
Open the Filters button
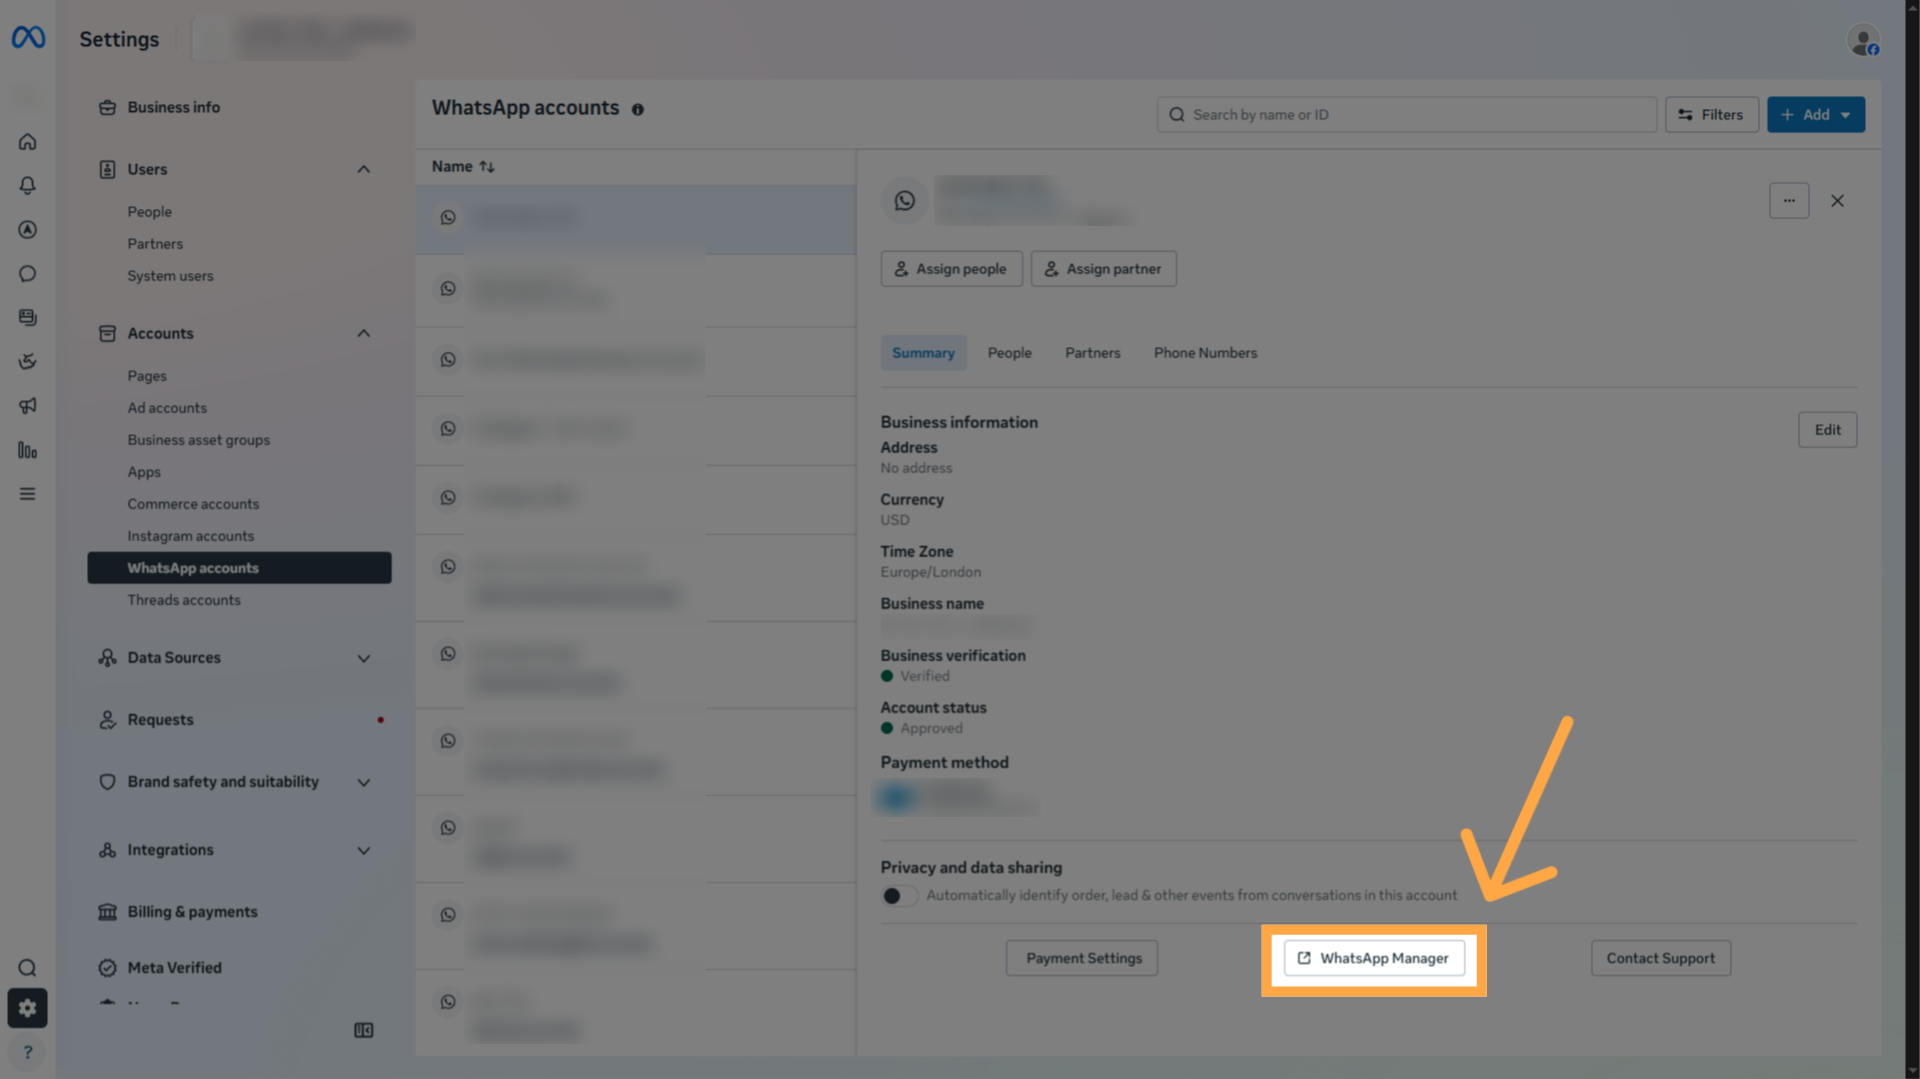pyautogui.click(x=1711, y=114)
